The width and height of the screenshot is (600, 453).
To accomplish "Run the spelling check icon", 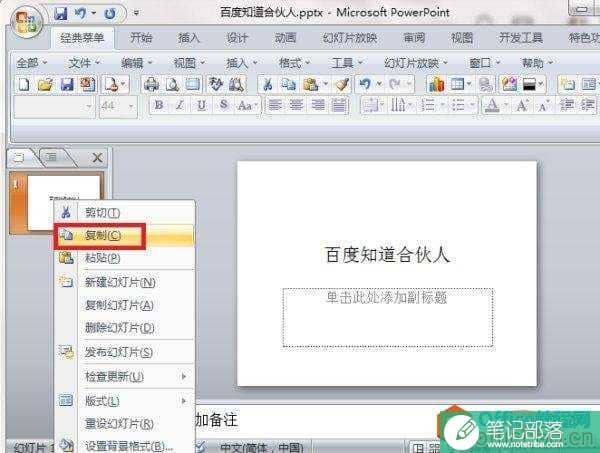I will pos(215,84).
